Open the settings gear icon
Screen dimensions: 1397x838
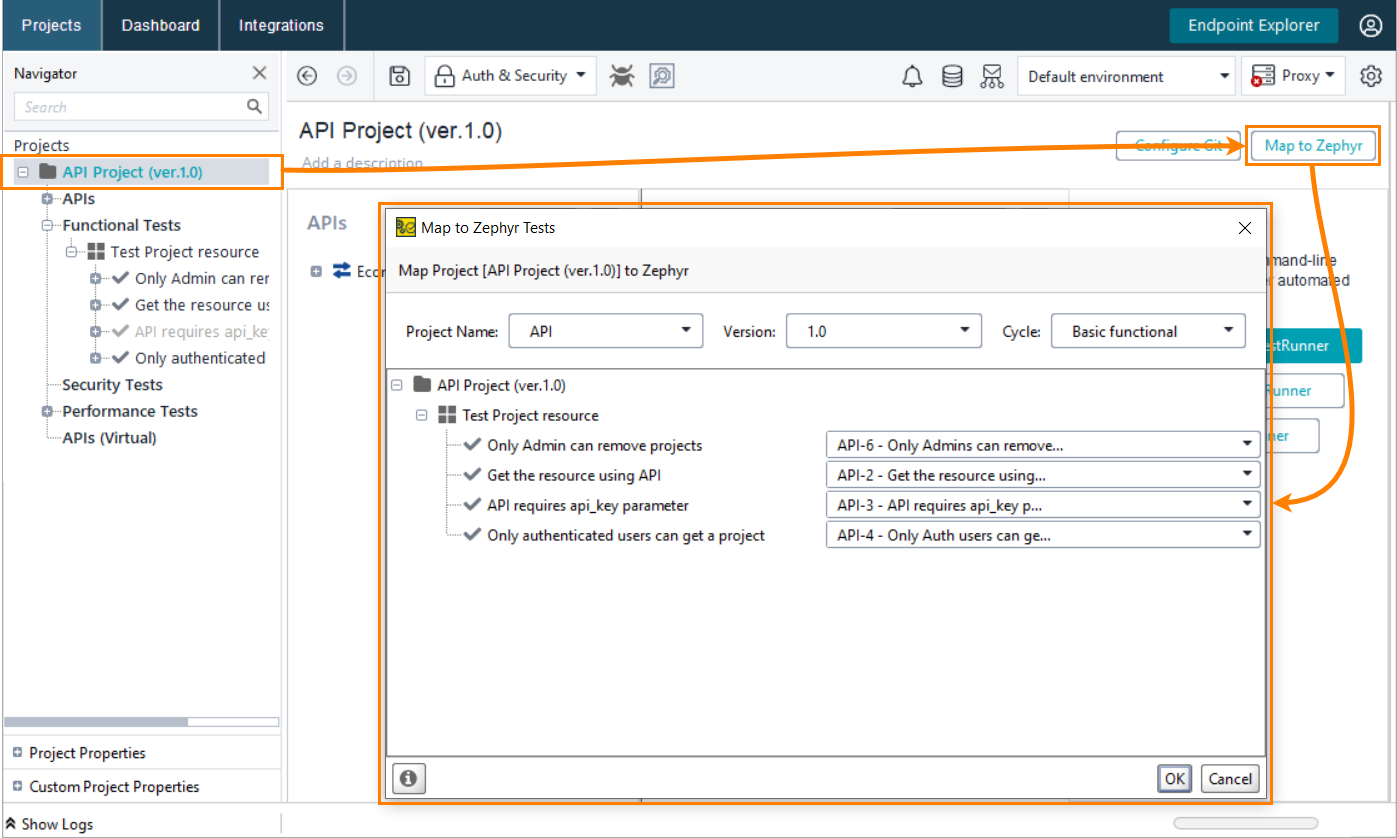(1370, 76)
